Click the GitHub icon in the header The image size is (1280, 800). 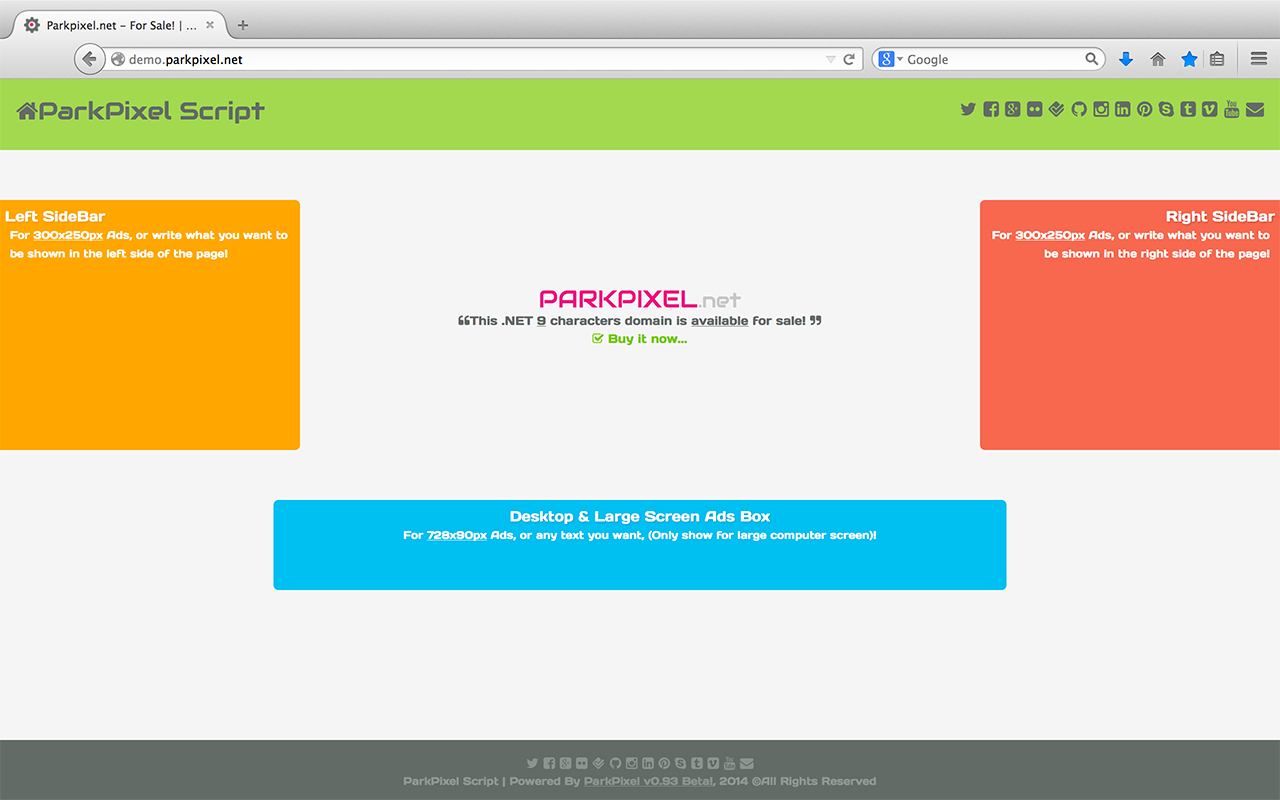click(x=1079, y=110)
